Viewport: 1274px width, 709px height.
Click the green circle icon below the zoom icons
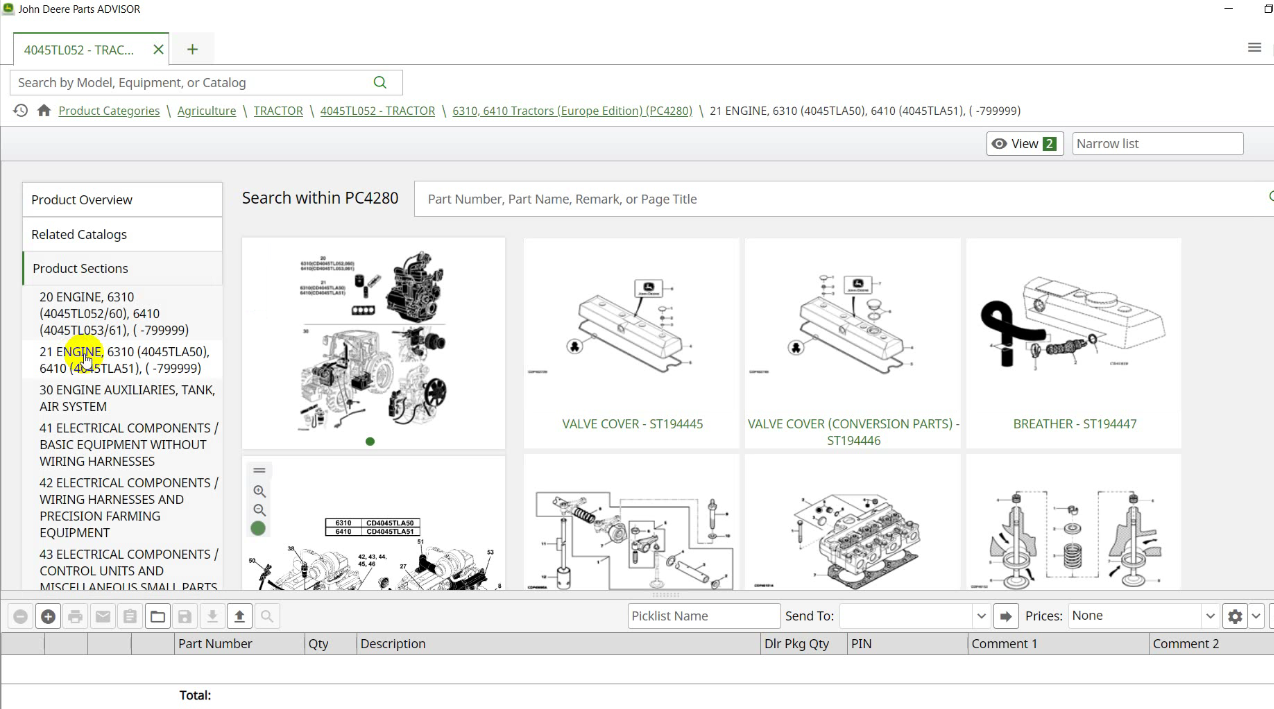coord(258,528)
